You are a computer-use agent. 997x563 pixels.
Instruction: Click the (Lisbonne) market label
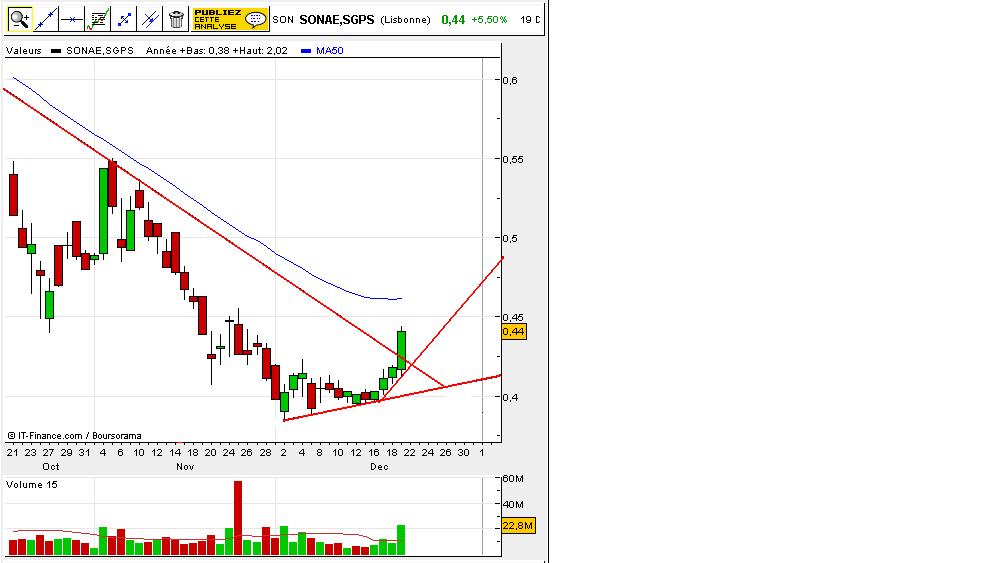[406, 20]
